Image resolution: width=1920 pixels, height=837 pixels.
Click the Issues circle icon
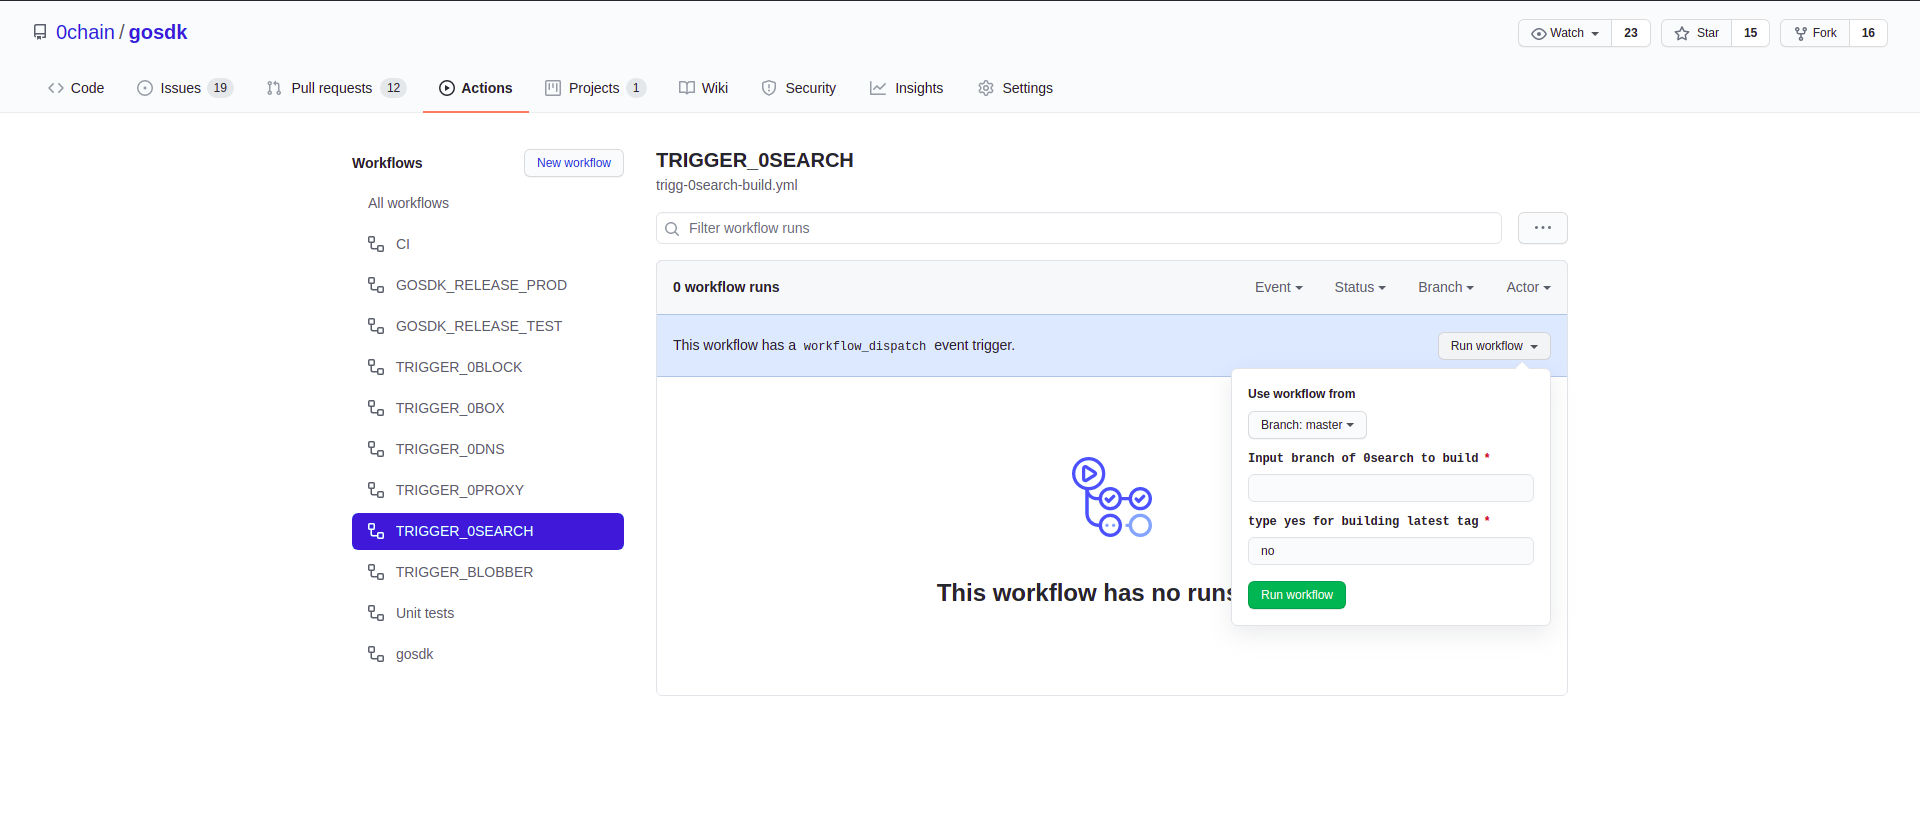pyautogui.click(x=145, y=88)
